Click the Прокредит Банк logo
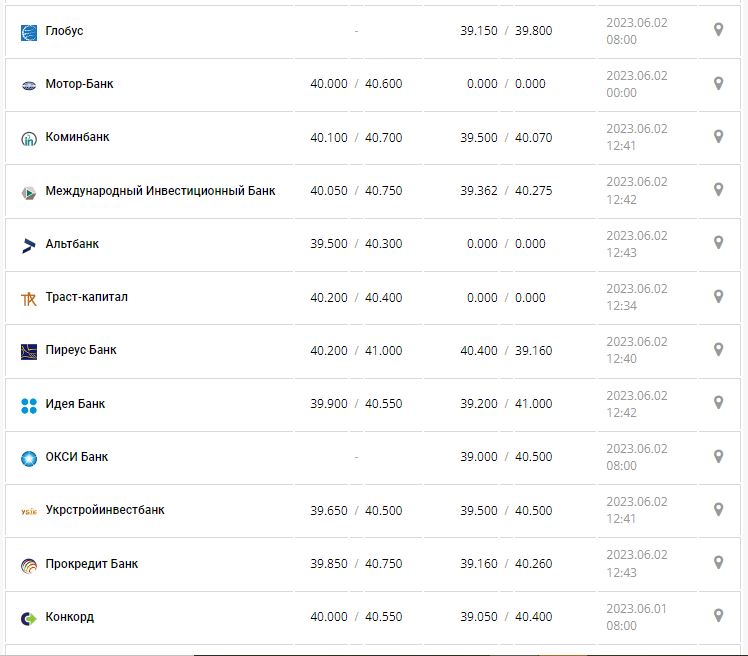The width and height of the screenshot is (748, 656). [29, 565]
